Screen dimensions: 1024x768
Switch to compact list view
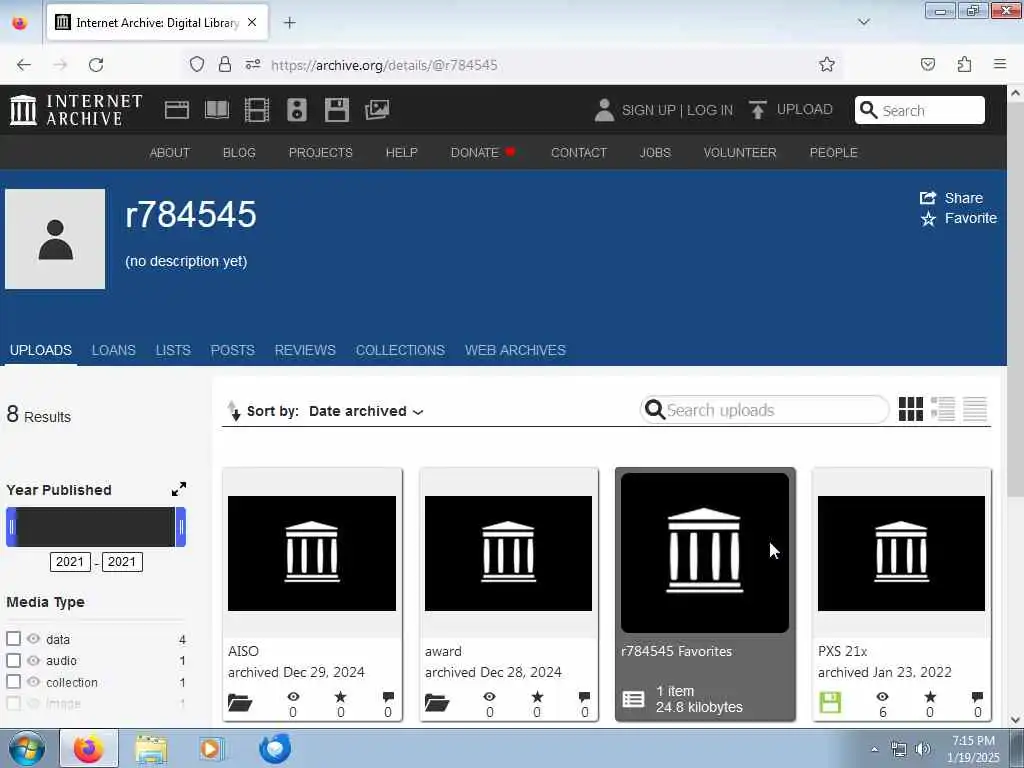[975, 409]
